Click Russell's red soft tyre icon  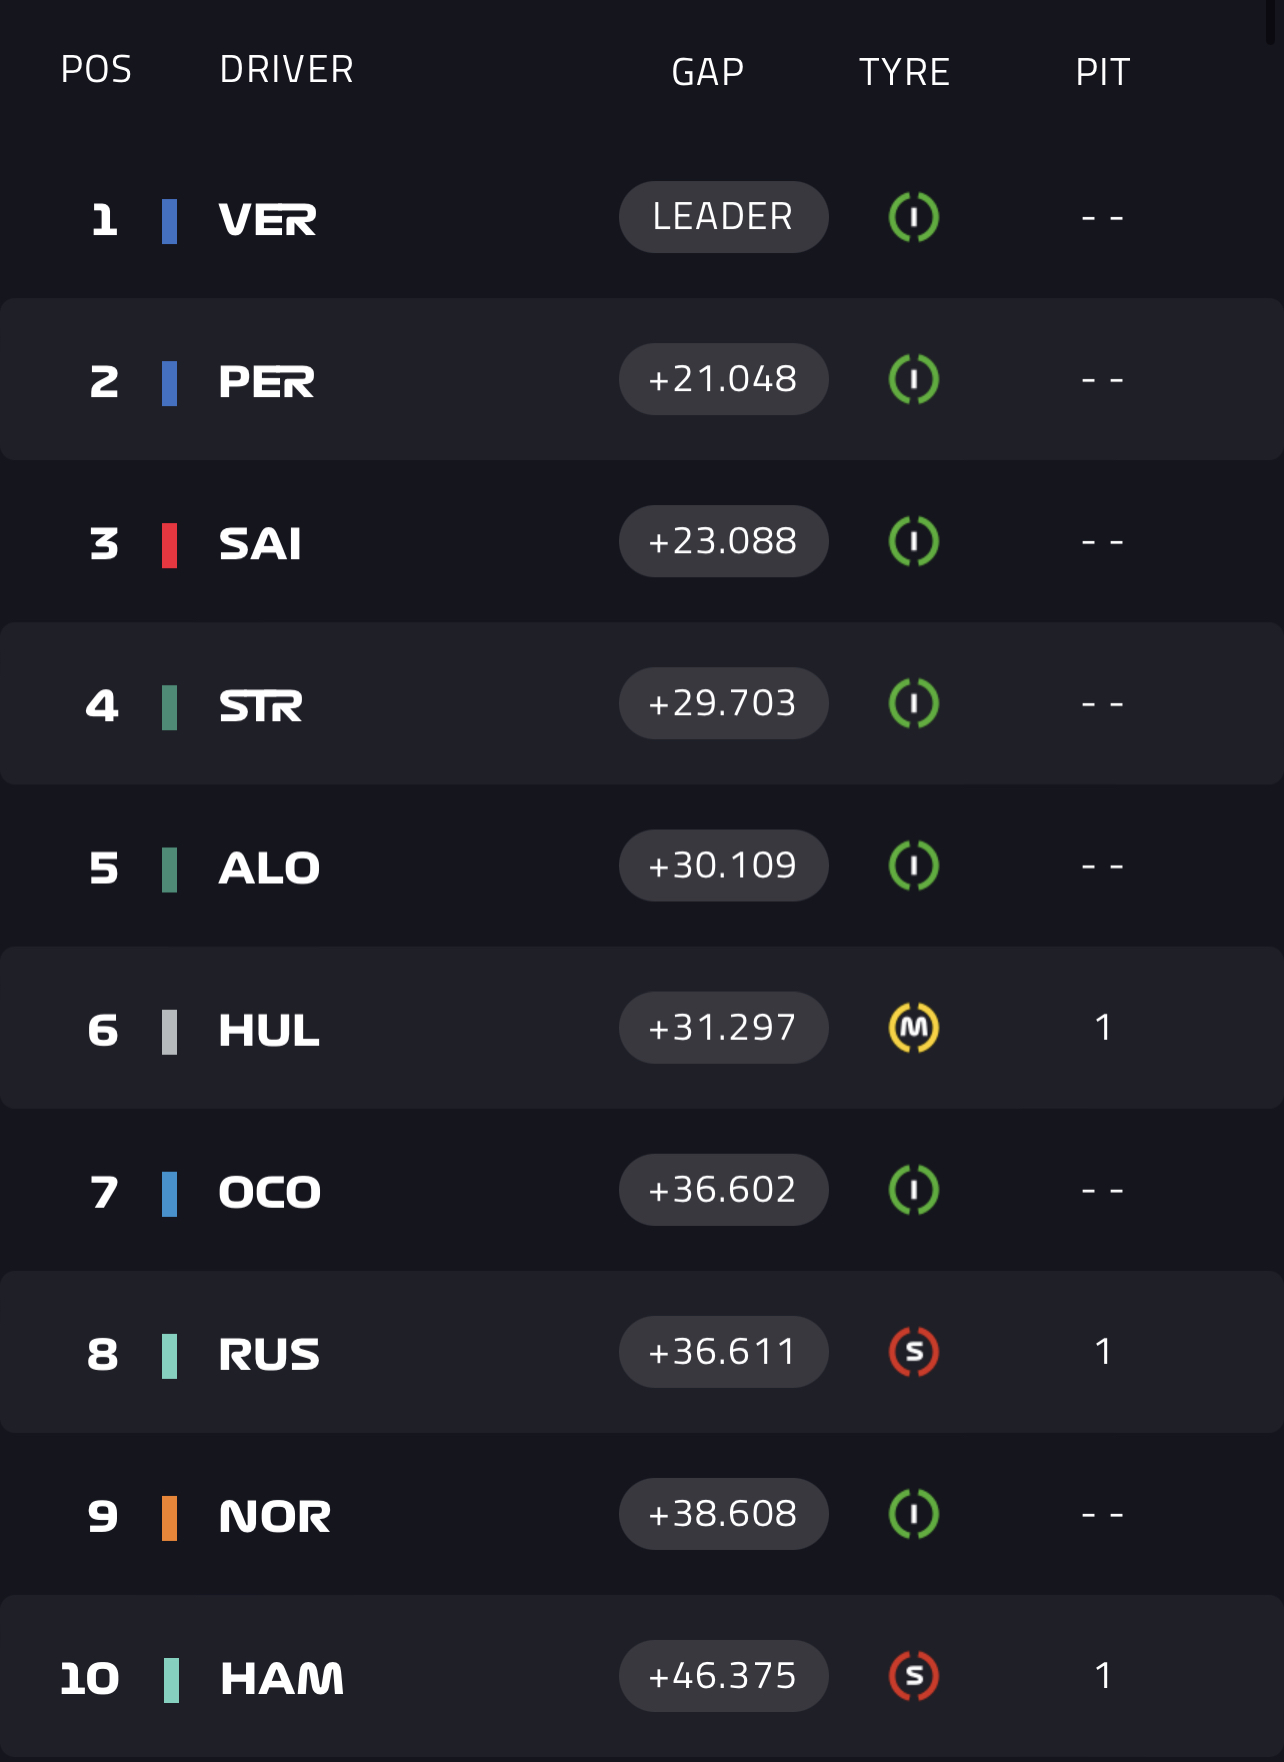click(913, 1352)
